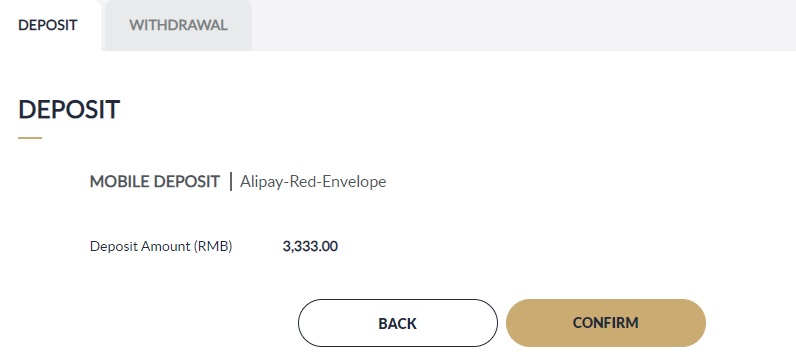Open the WITHDRAWAL section from the tab bar
Screen dimensions: 796x363
pyautogui.click(x=178, y=25)
